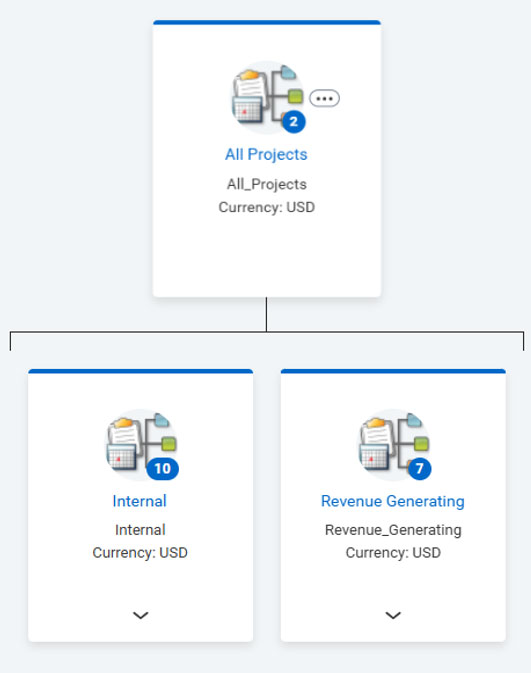Image resolution: width=531 pixels, height=673 pixels.
Task: Select the Revenue_Generating reference ID text
Action: click(x=393, y=530)
